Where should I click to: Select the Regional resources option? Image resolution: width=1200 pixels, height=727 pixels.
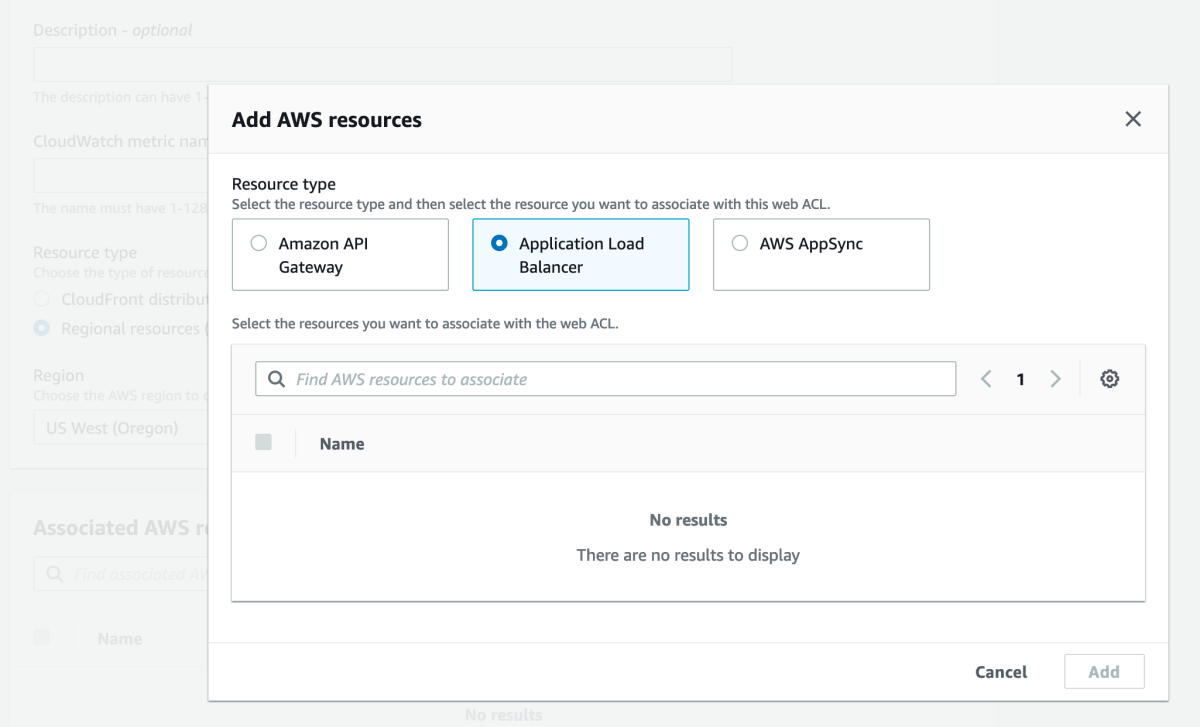41,328
